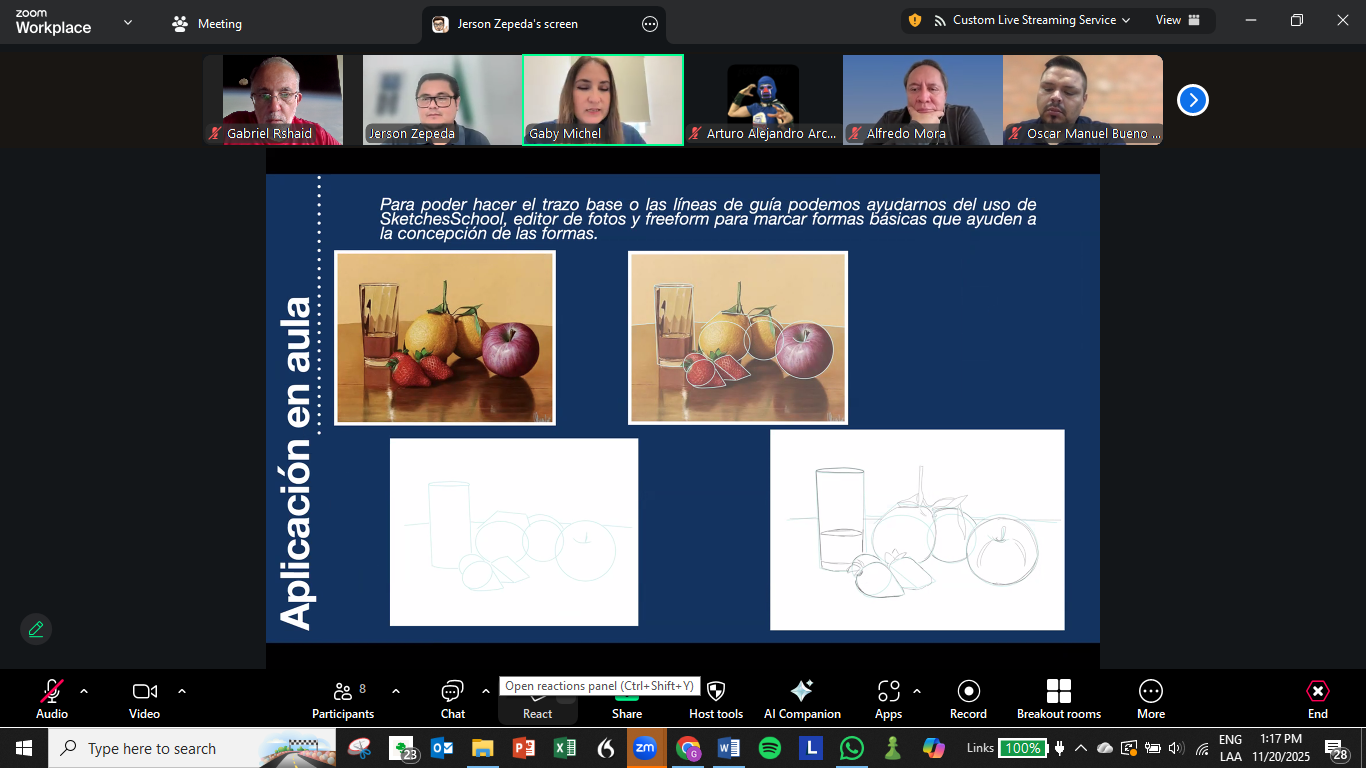Expand audio options arrow next to Audio

coord(84,691)
